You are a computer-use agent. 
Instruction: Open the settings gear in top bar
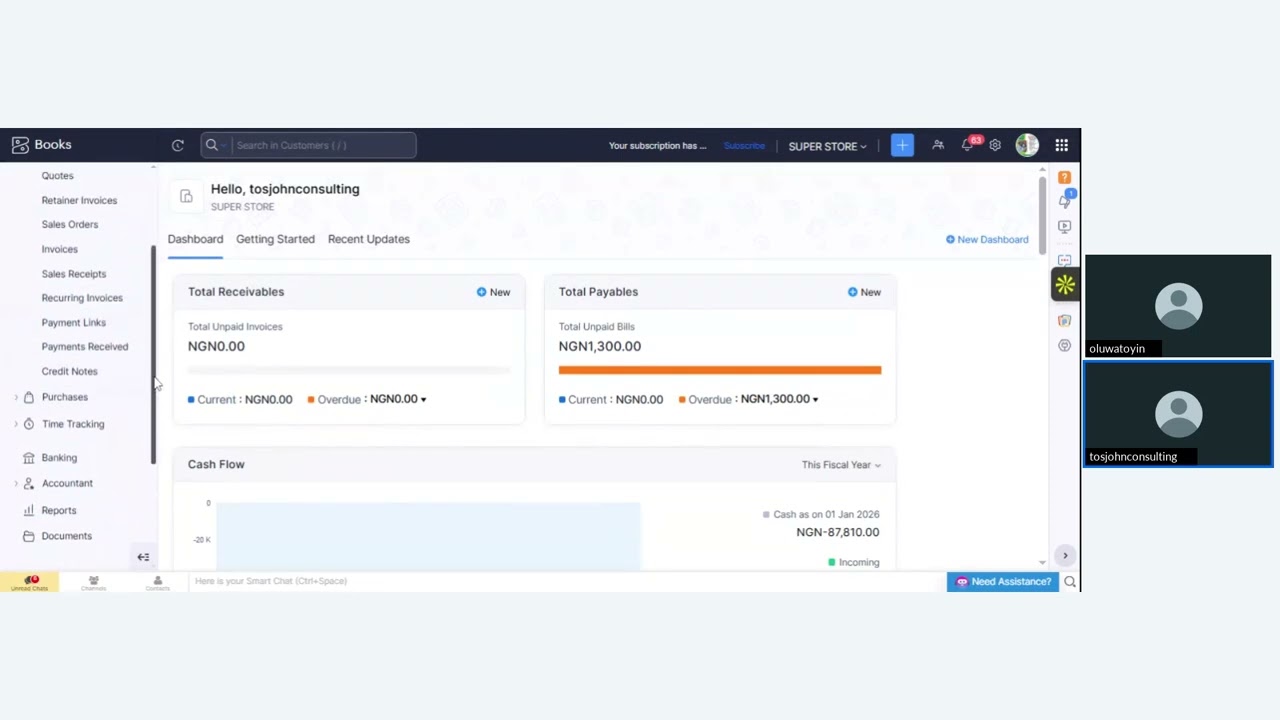click(x=995, y=145)
